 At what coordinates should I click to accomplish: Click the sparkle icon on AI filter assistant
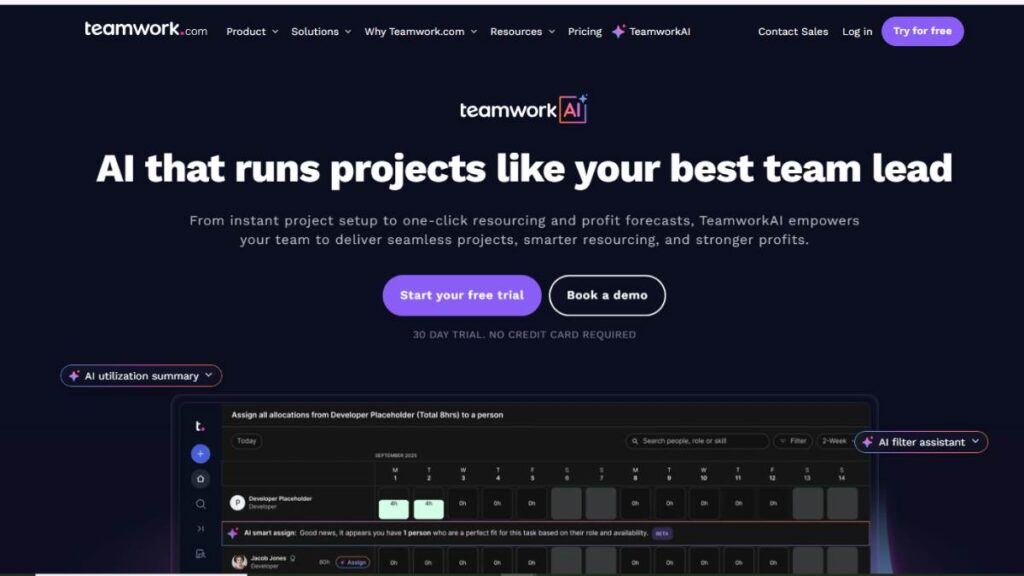click(867, 442)
